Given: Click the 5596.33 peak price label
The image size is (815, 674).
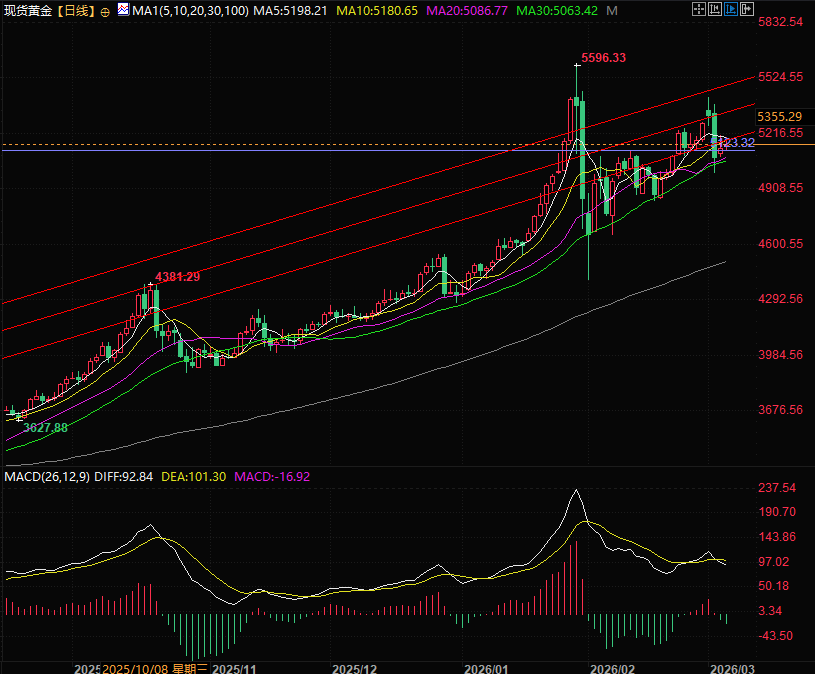Looking at the screenshot, I should point(603,58).
